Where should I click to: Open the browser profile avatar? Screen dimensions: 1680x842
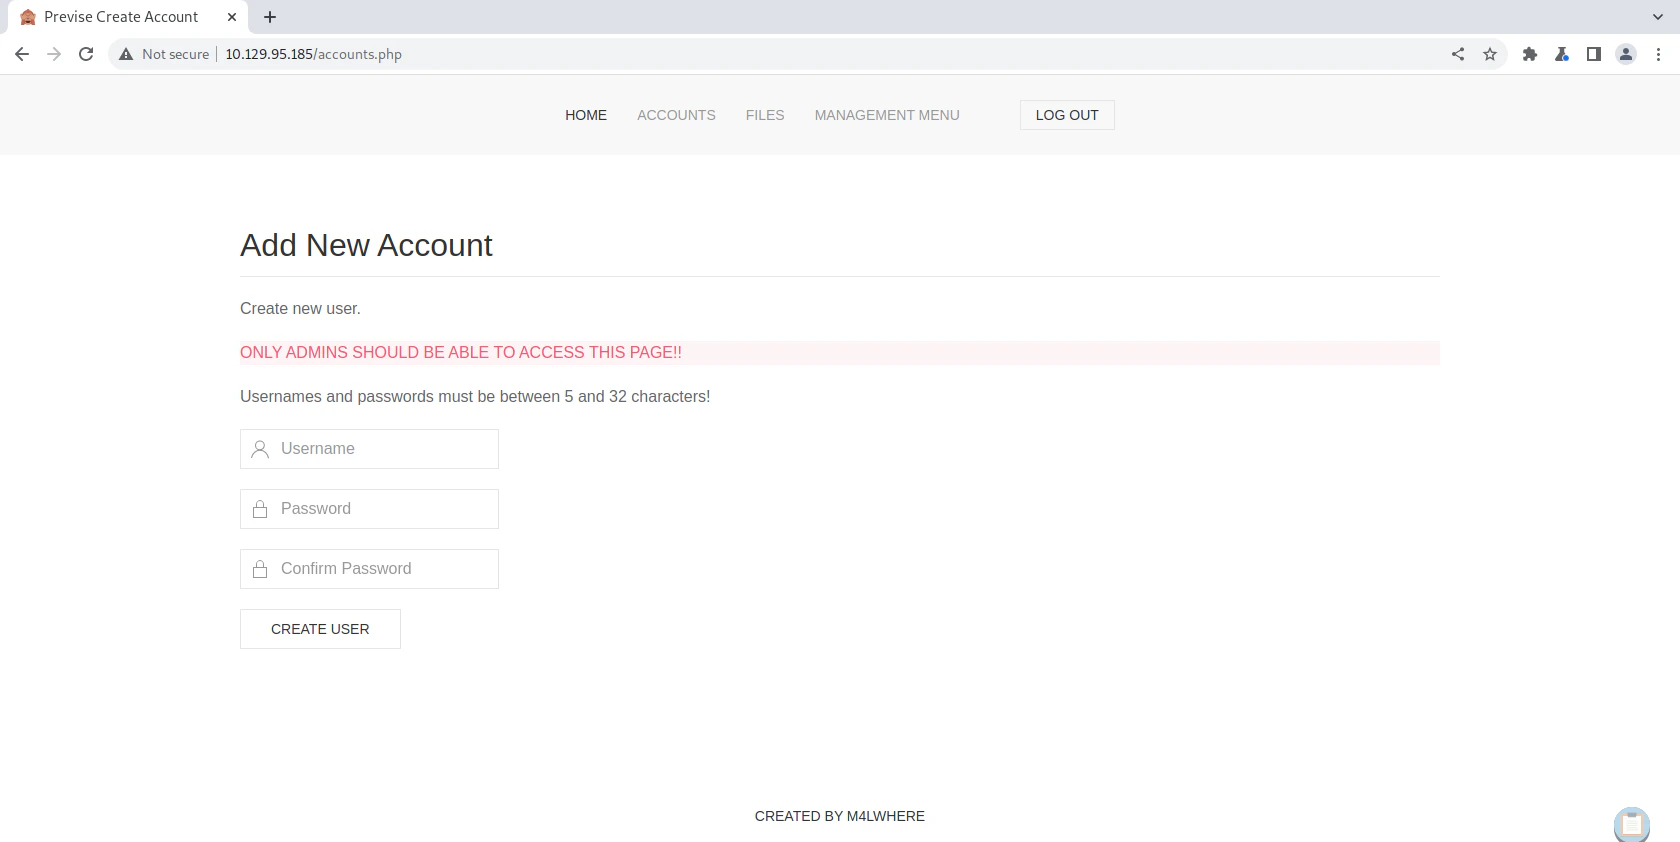[1626, 54]
